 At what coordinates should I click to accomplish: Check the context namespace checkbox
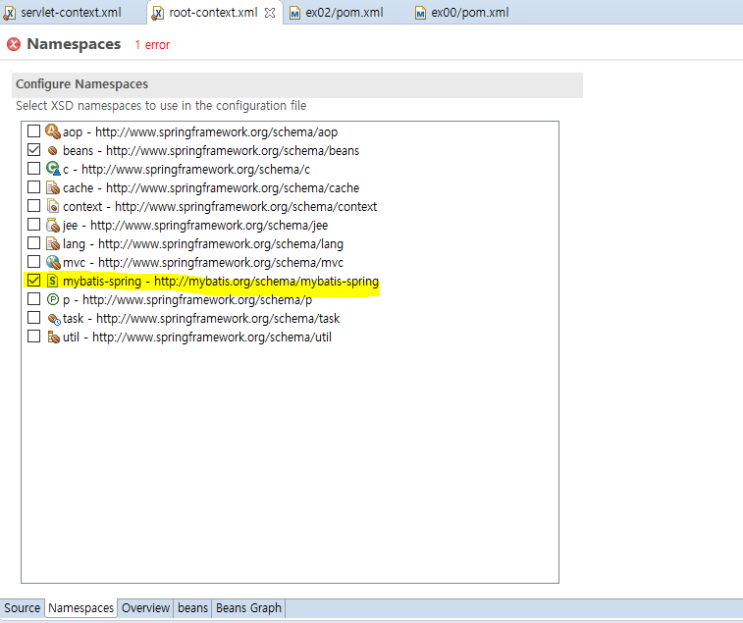pos(34,207)
